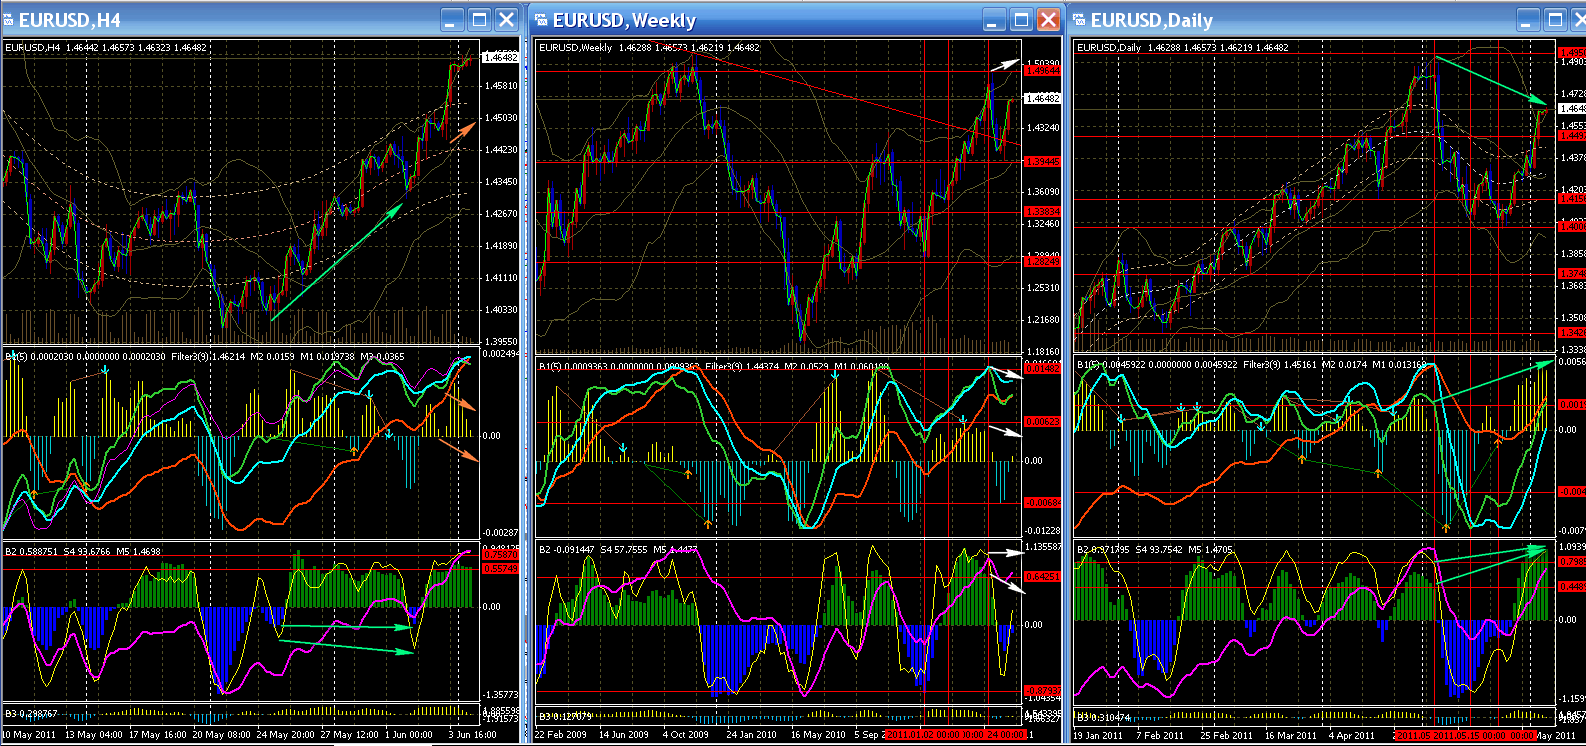Click red level label 0.55749 in H4 window

501,568
